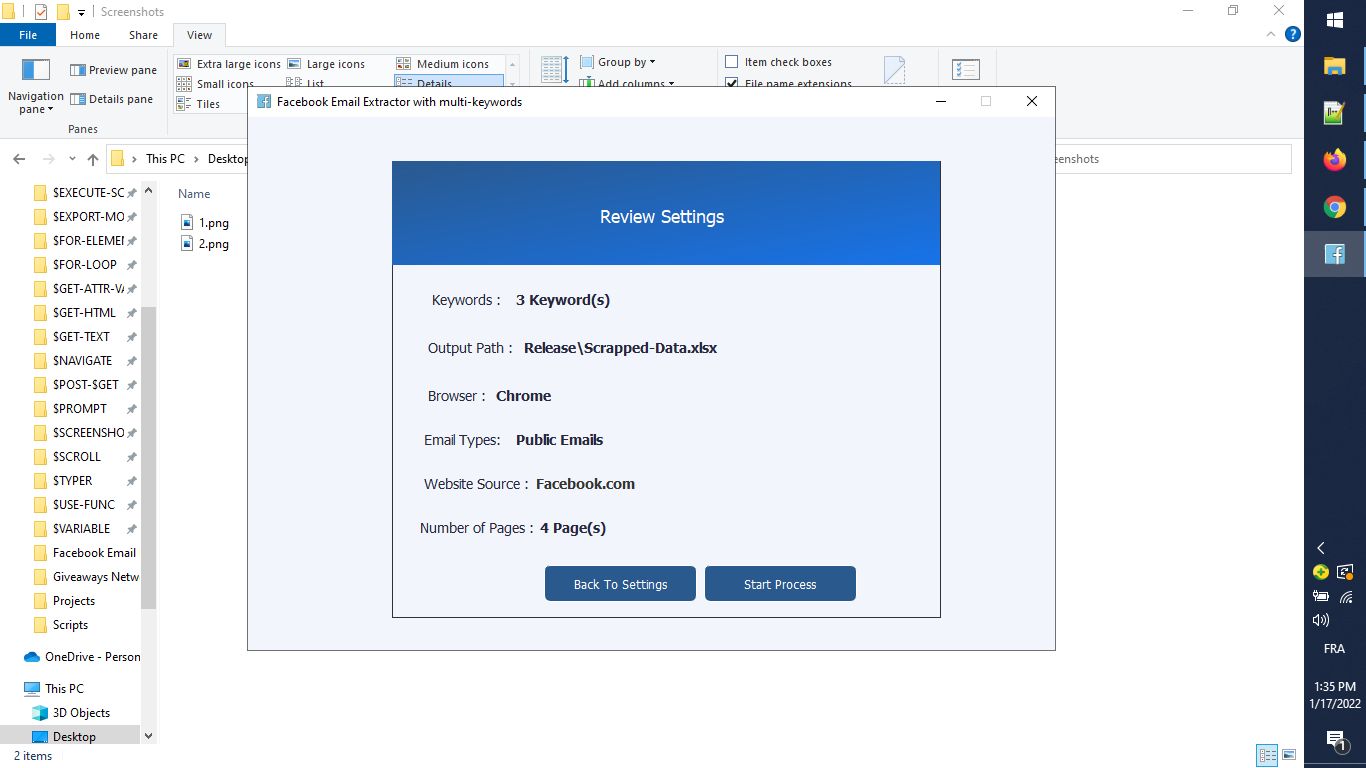Choose Extra large icons layout
The height and width of the screenshot is (768, 1366).
tap(229, 64)
